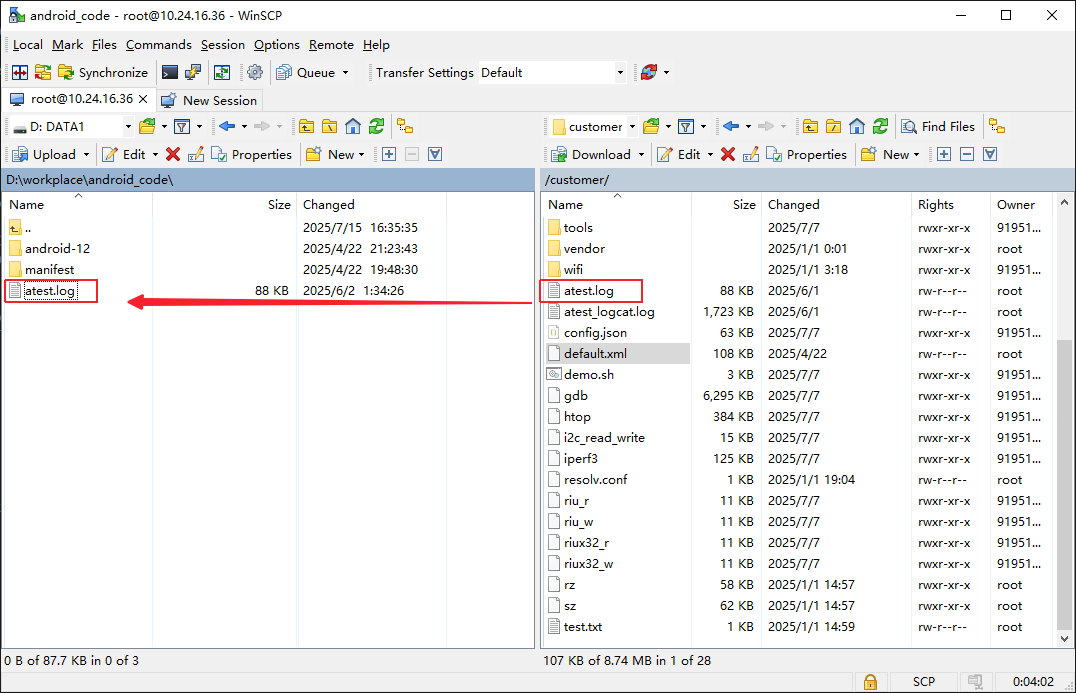Screen dimensions: 1076x693
Task: Switch to New Session tab
Action: click(x=209, y=100)
